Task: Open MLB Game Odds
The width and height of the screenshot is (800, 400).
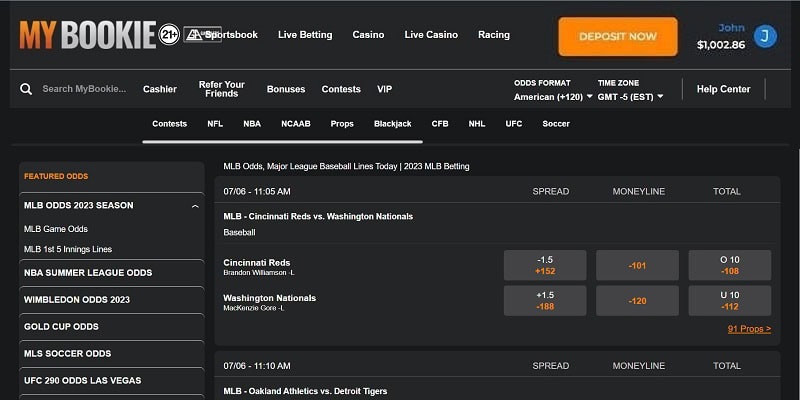Action: pos(56,229)
